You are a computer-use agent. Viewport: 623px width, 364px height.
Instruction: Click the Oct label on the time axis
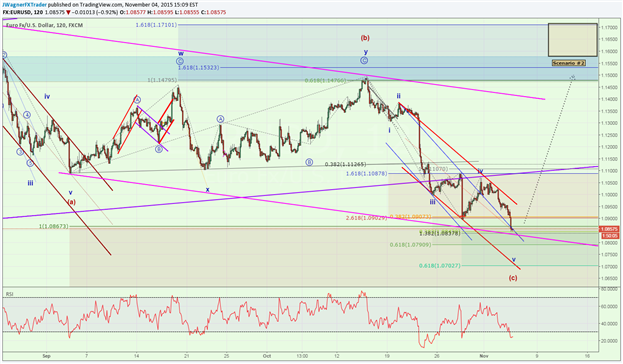(x=267, y=356)
